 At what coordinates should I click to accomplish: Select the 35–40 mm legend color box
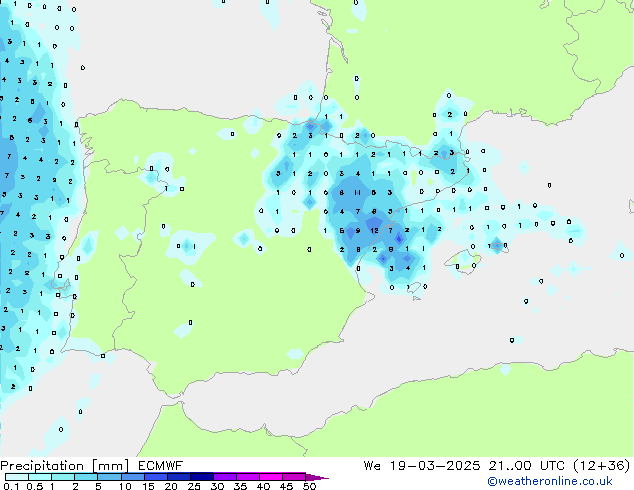point(247,477)
